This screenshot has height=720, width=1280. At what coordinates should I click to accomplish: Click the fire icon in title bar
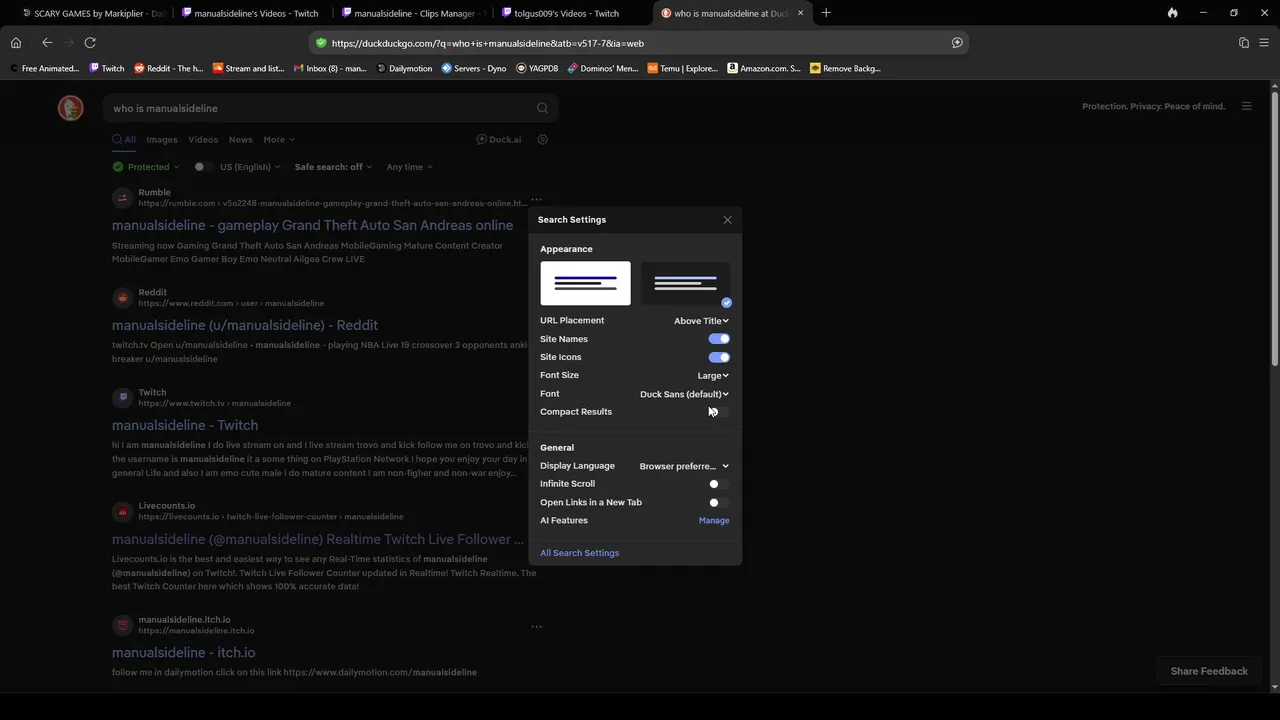click(1172, 13)
